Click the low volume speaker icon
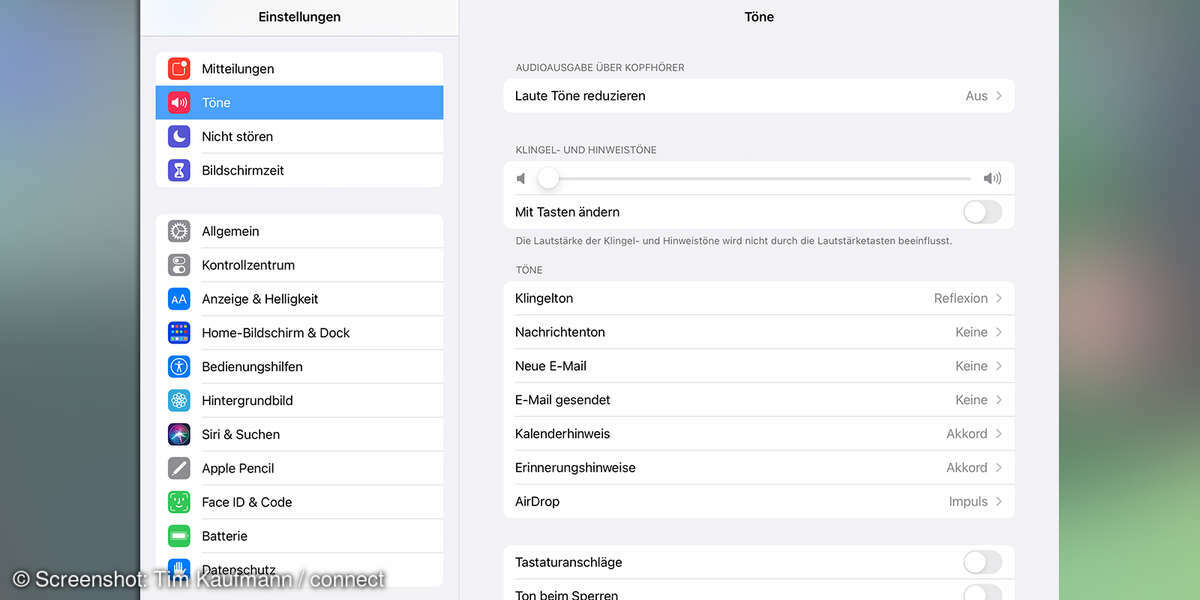This screenshot has width=1200, height=600. pyautogui.click(x=521, y=178)
